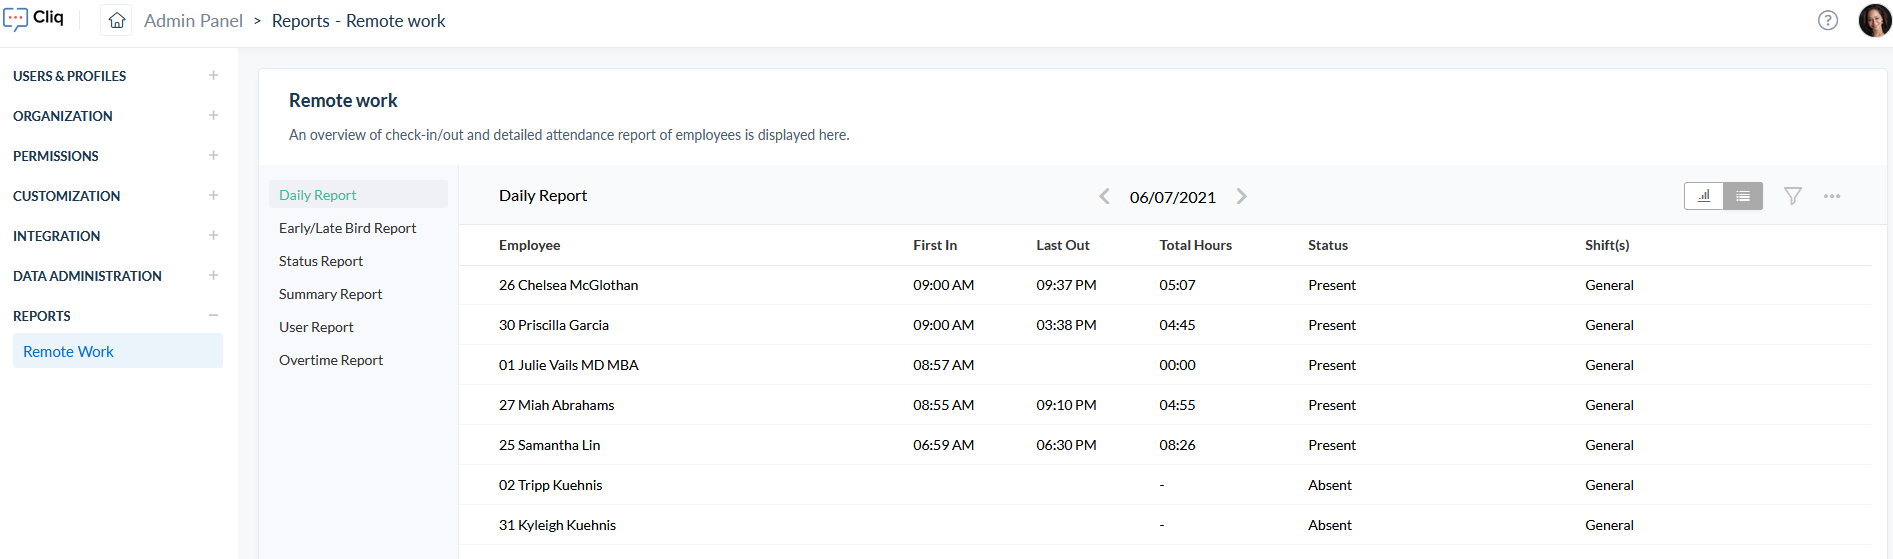Open the user profile avatar

point(1874,20)
